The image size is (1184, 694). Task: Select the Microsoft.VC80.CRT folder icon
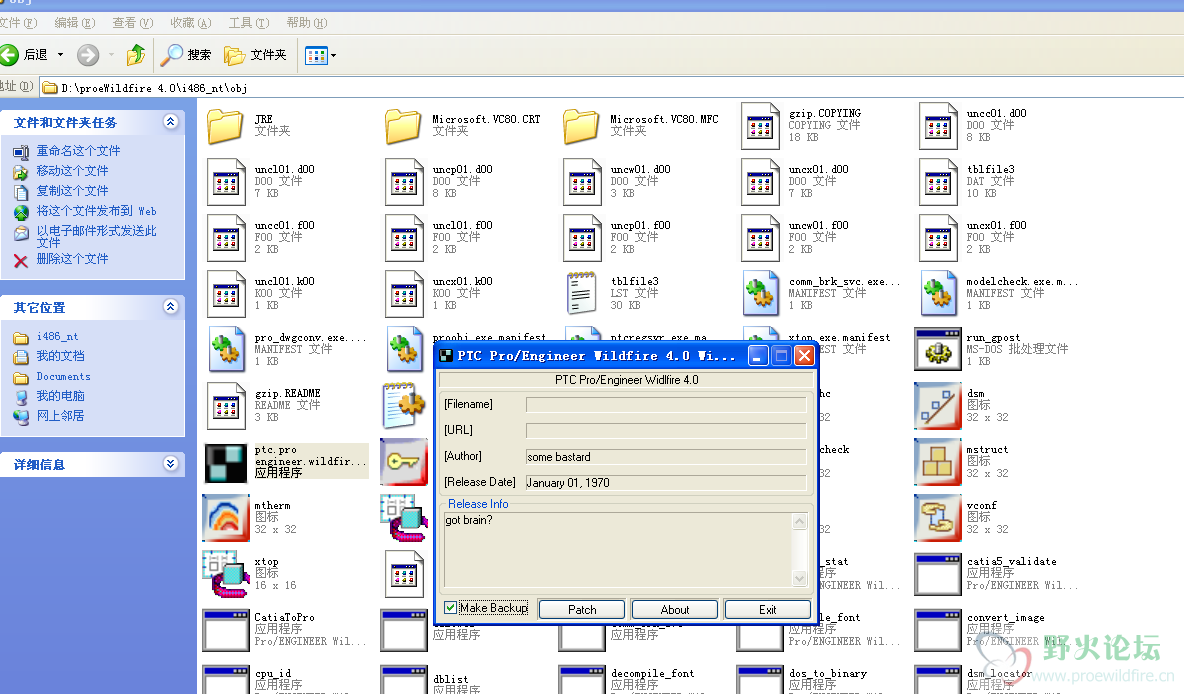click(x=403, y=126)
